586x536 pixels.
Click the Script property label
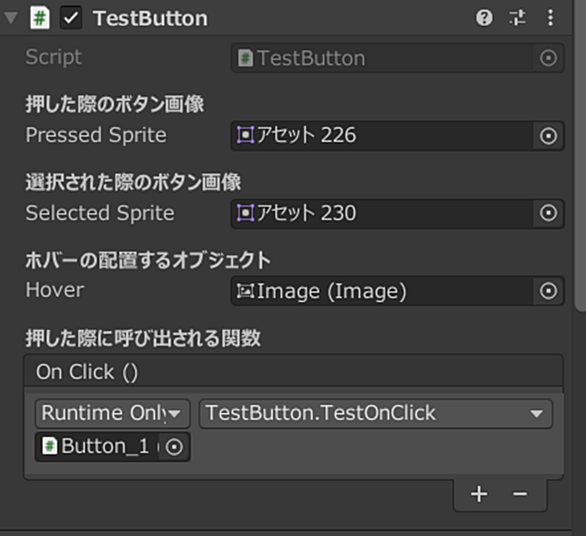[x=54, y=57]
